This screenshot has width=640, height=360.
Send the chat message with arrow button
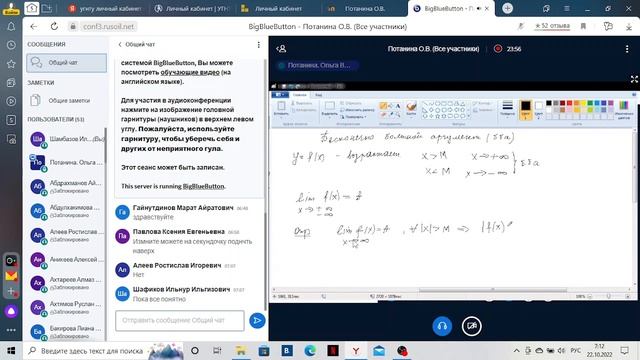[257, 320]
